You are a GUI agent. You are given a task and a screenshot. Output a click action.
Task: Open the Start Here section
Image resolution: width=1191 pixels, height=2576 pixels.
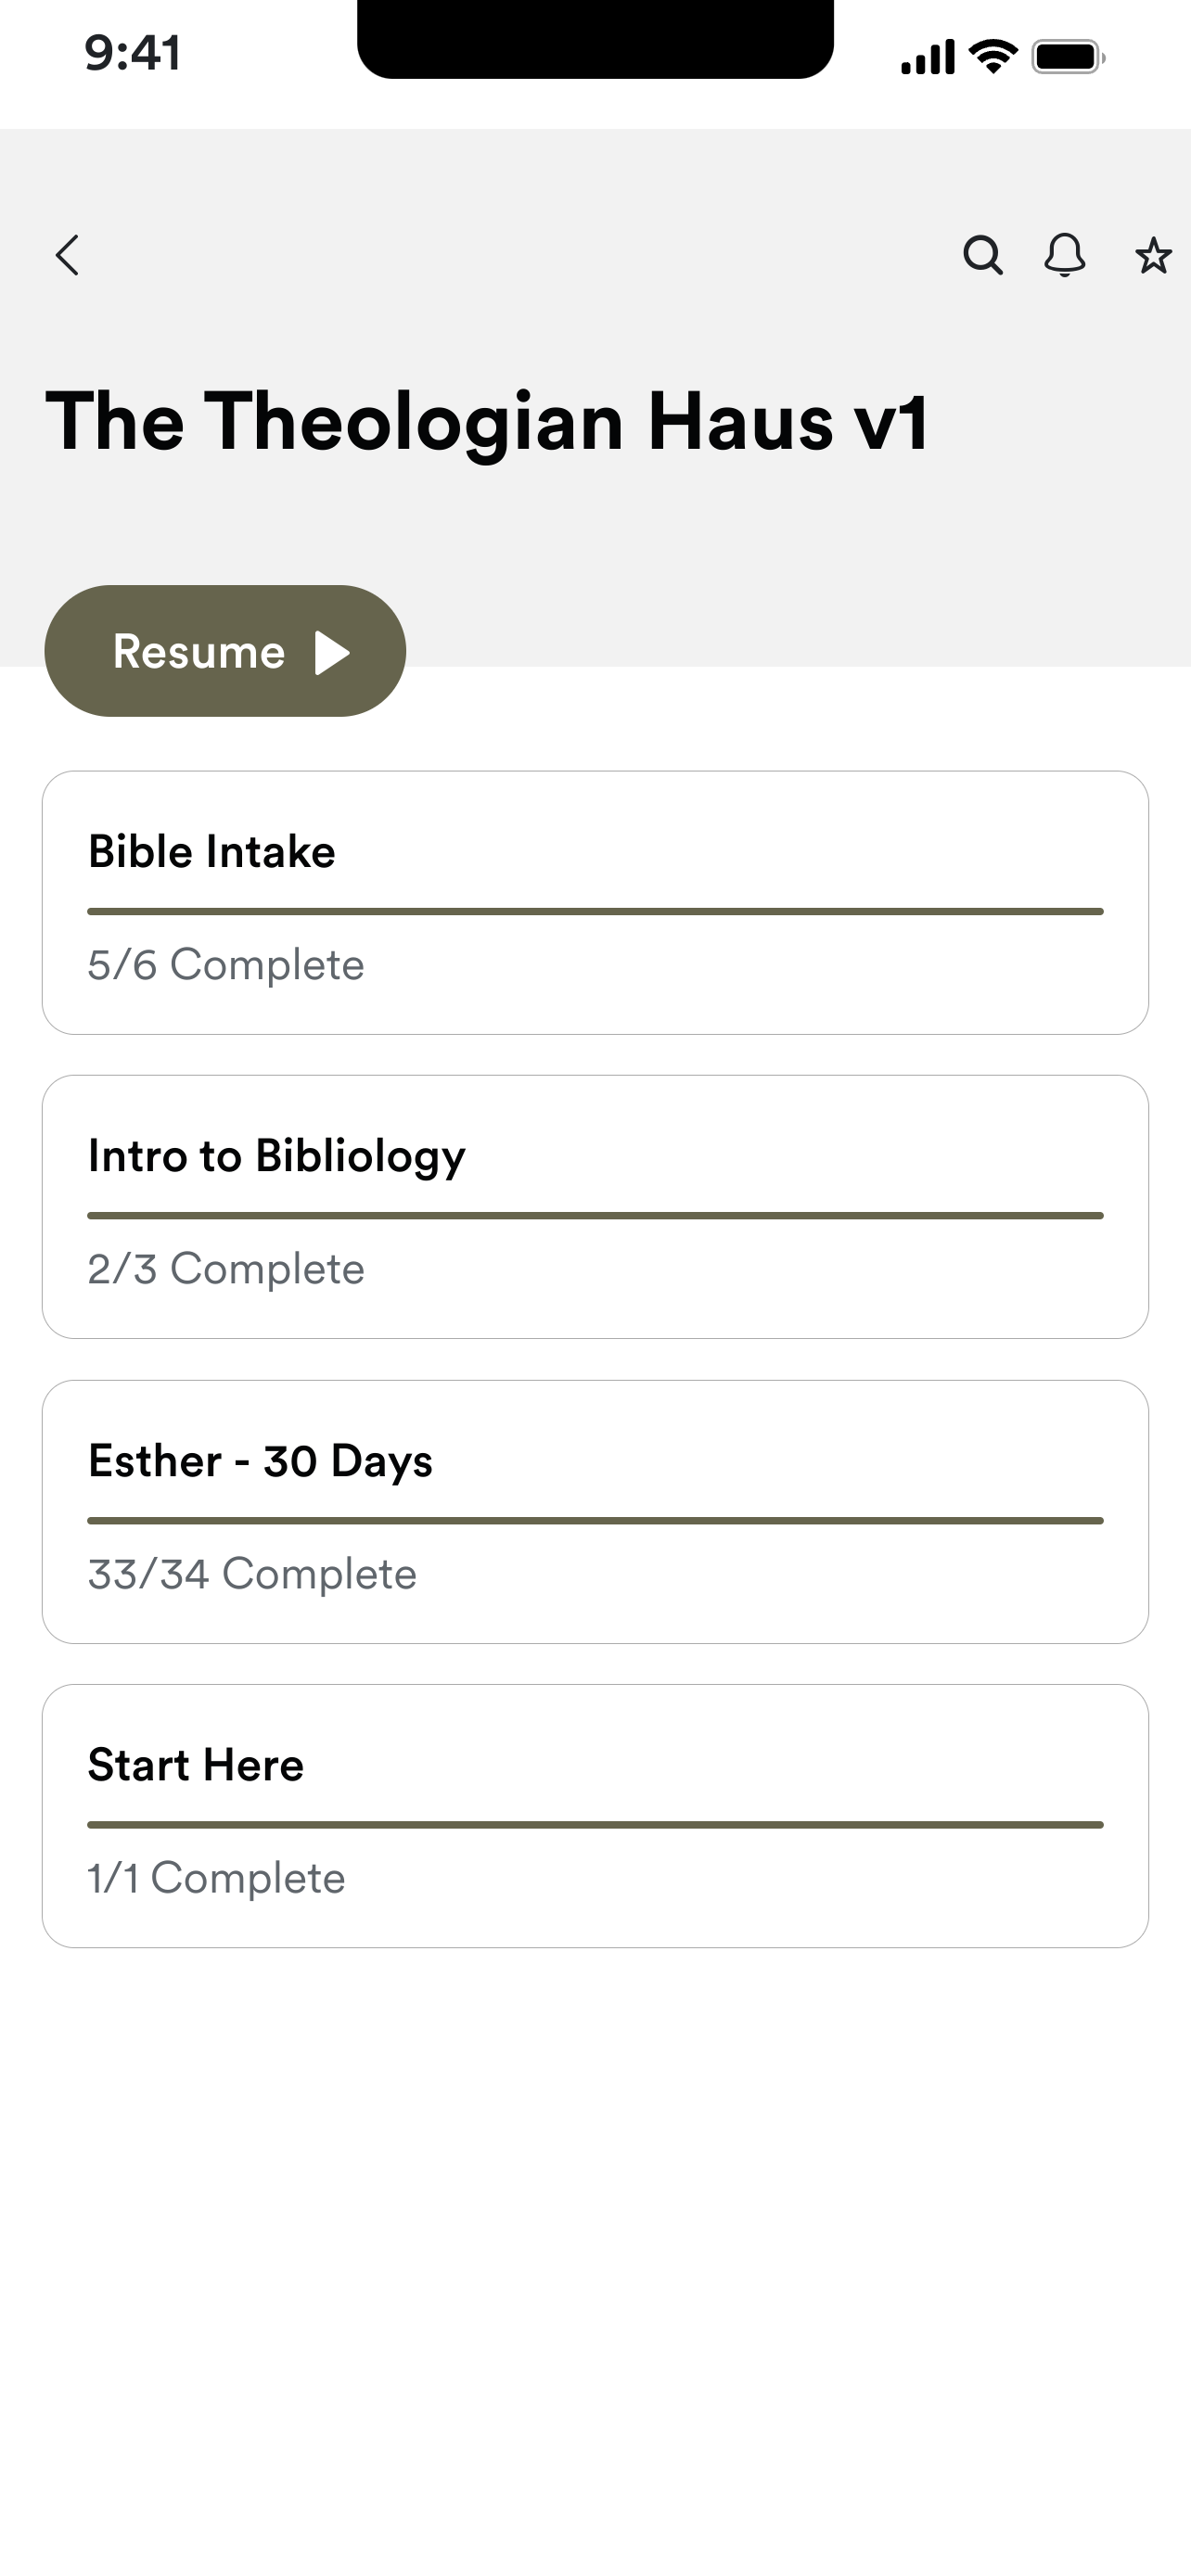tap(595, 1816)
